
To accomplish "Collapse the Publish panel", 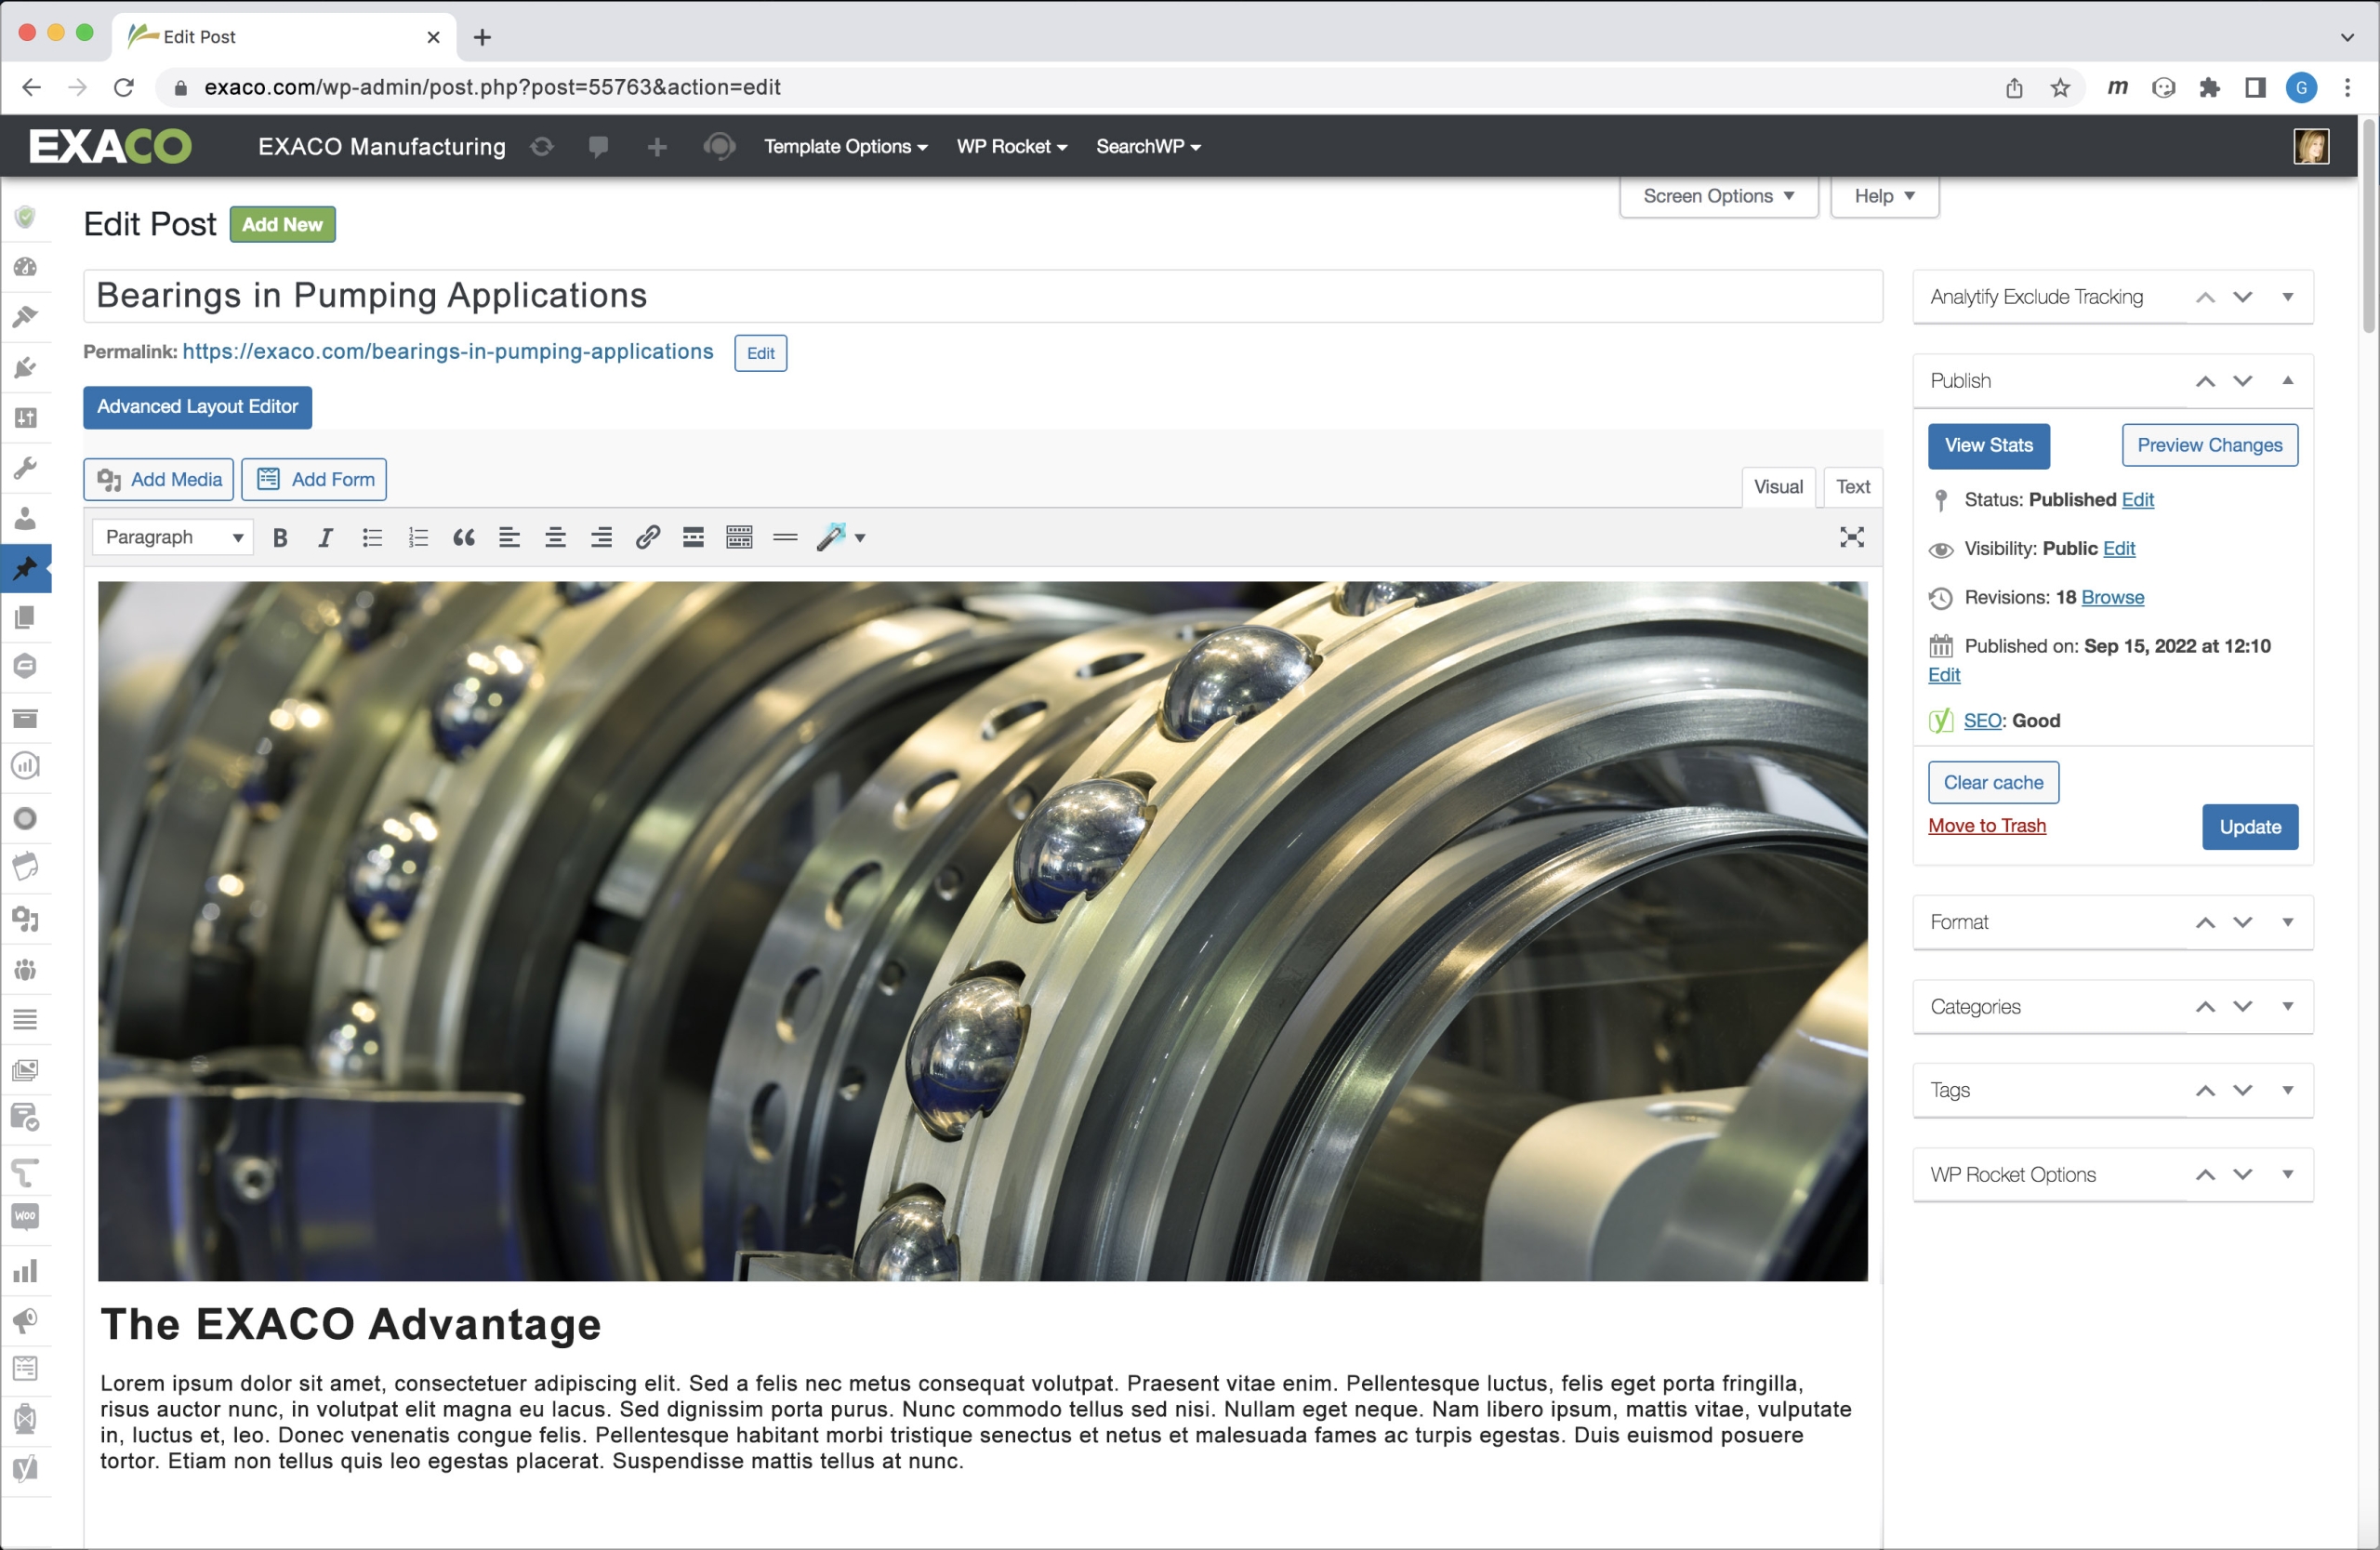I will click(2287, 381).
